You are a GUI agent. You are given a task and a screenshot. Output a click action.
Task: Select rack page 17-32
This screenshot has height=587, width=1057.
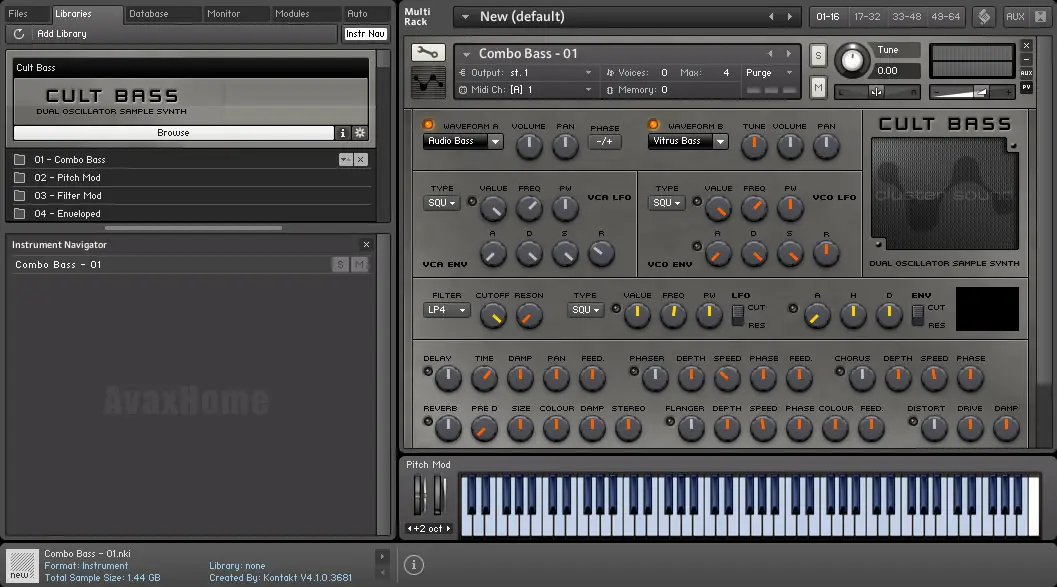[867, 16]
